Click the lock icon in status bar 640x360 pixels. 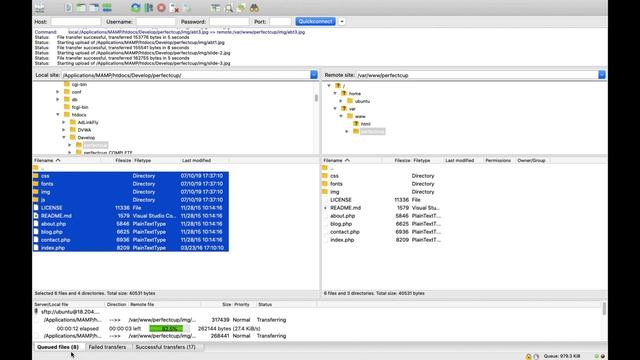(528, 356)
